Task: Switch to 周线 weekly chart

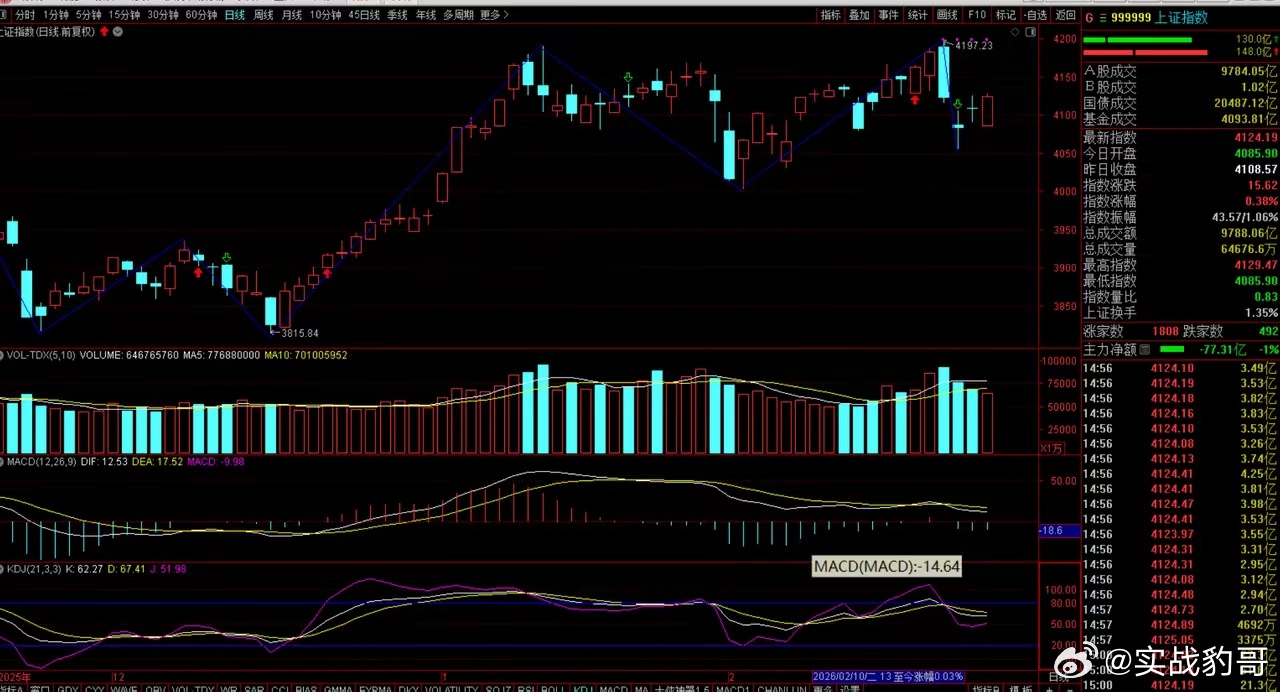Action: tap(263, 15)
